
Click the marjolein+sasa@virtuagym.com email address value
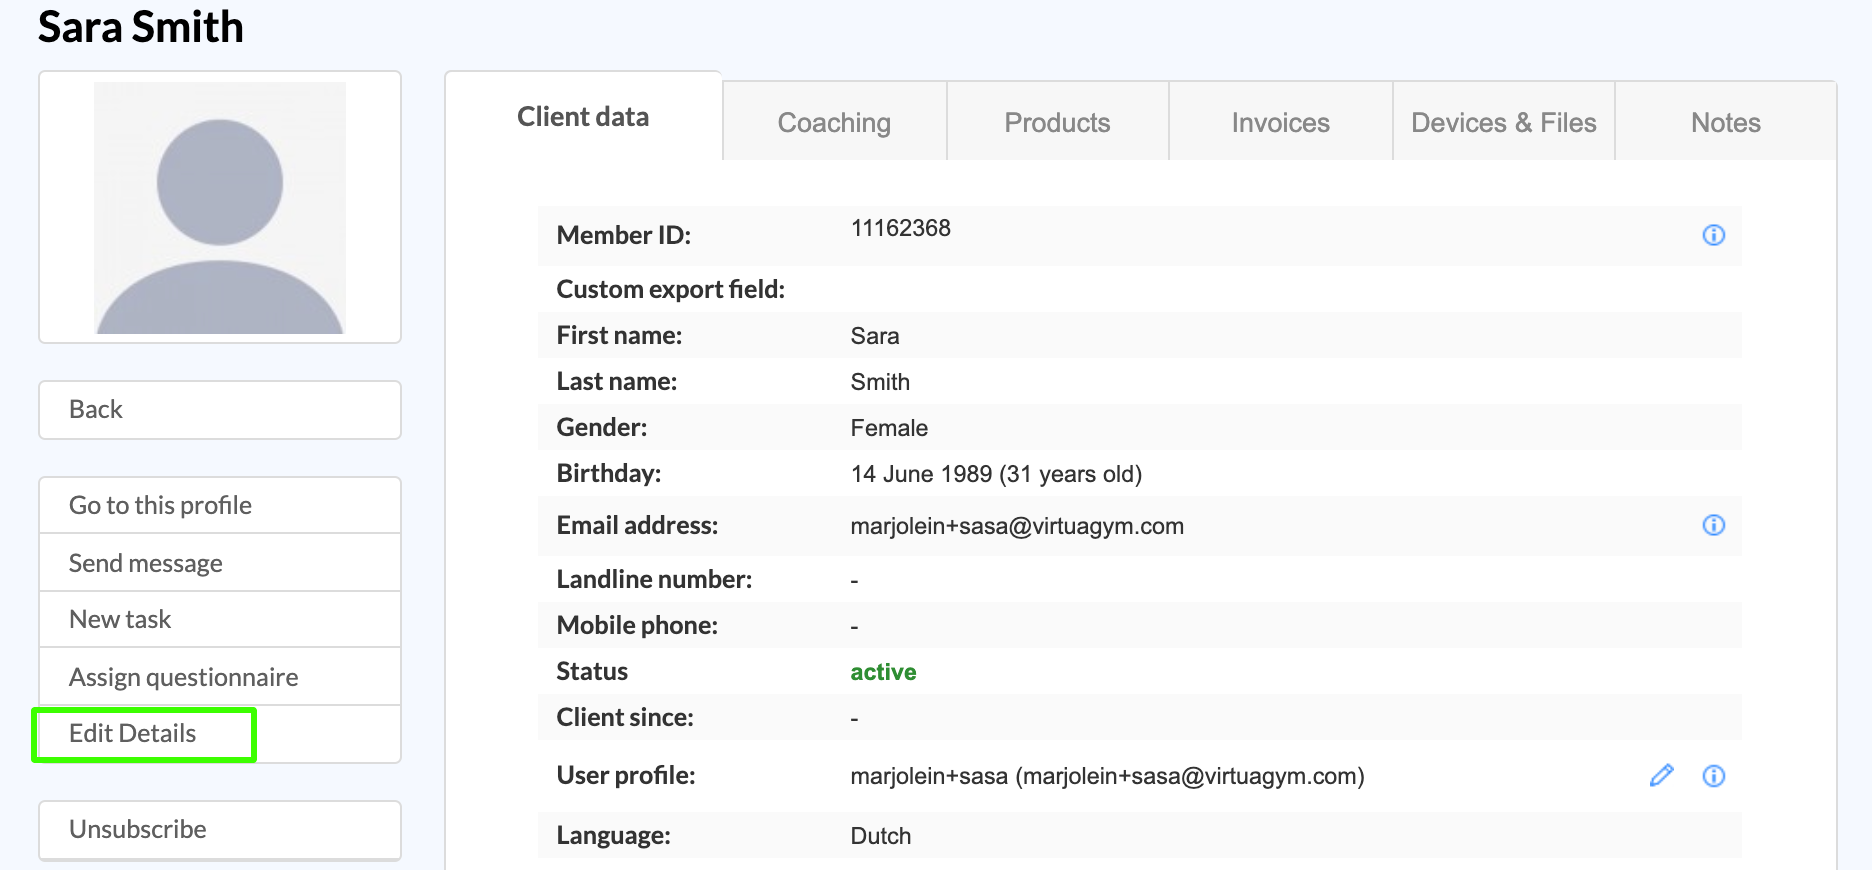1016,526
